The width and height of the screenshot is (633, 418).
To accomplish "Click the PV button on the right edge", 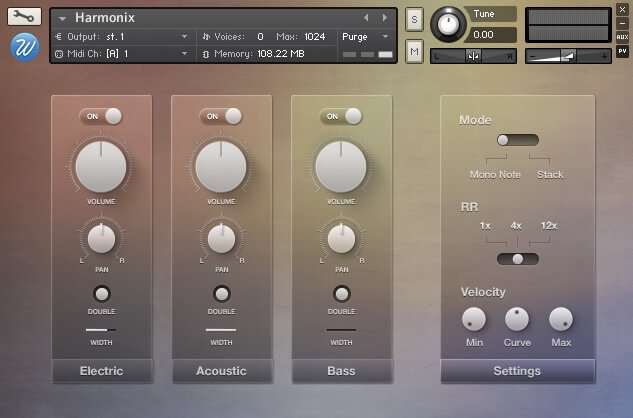I will pyautogui.click(x=622, y=50).
